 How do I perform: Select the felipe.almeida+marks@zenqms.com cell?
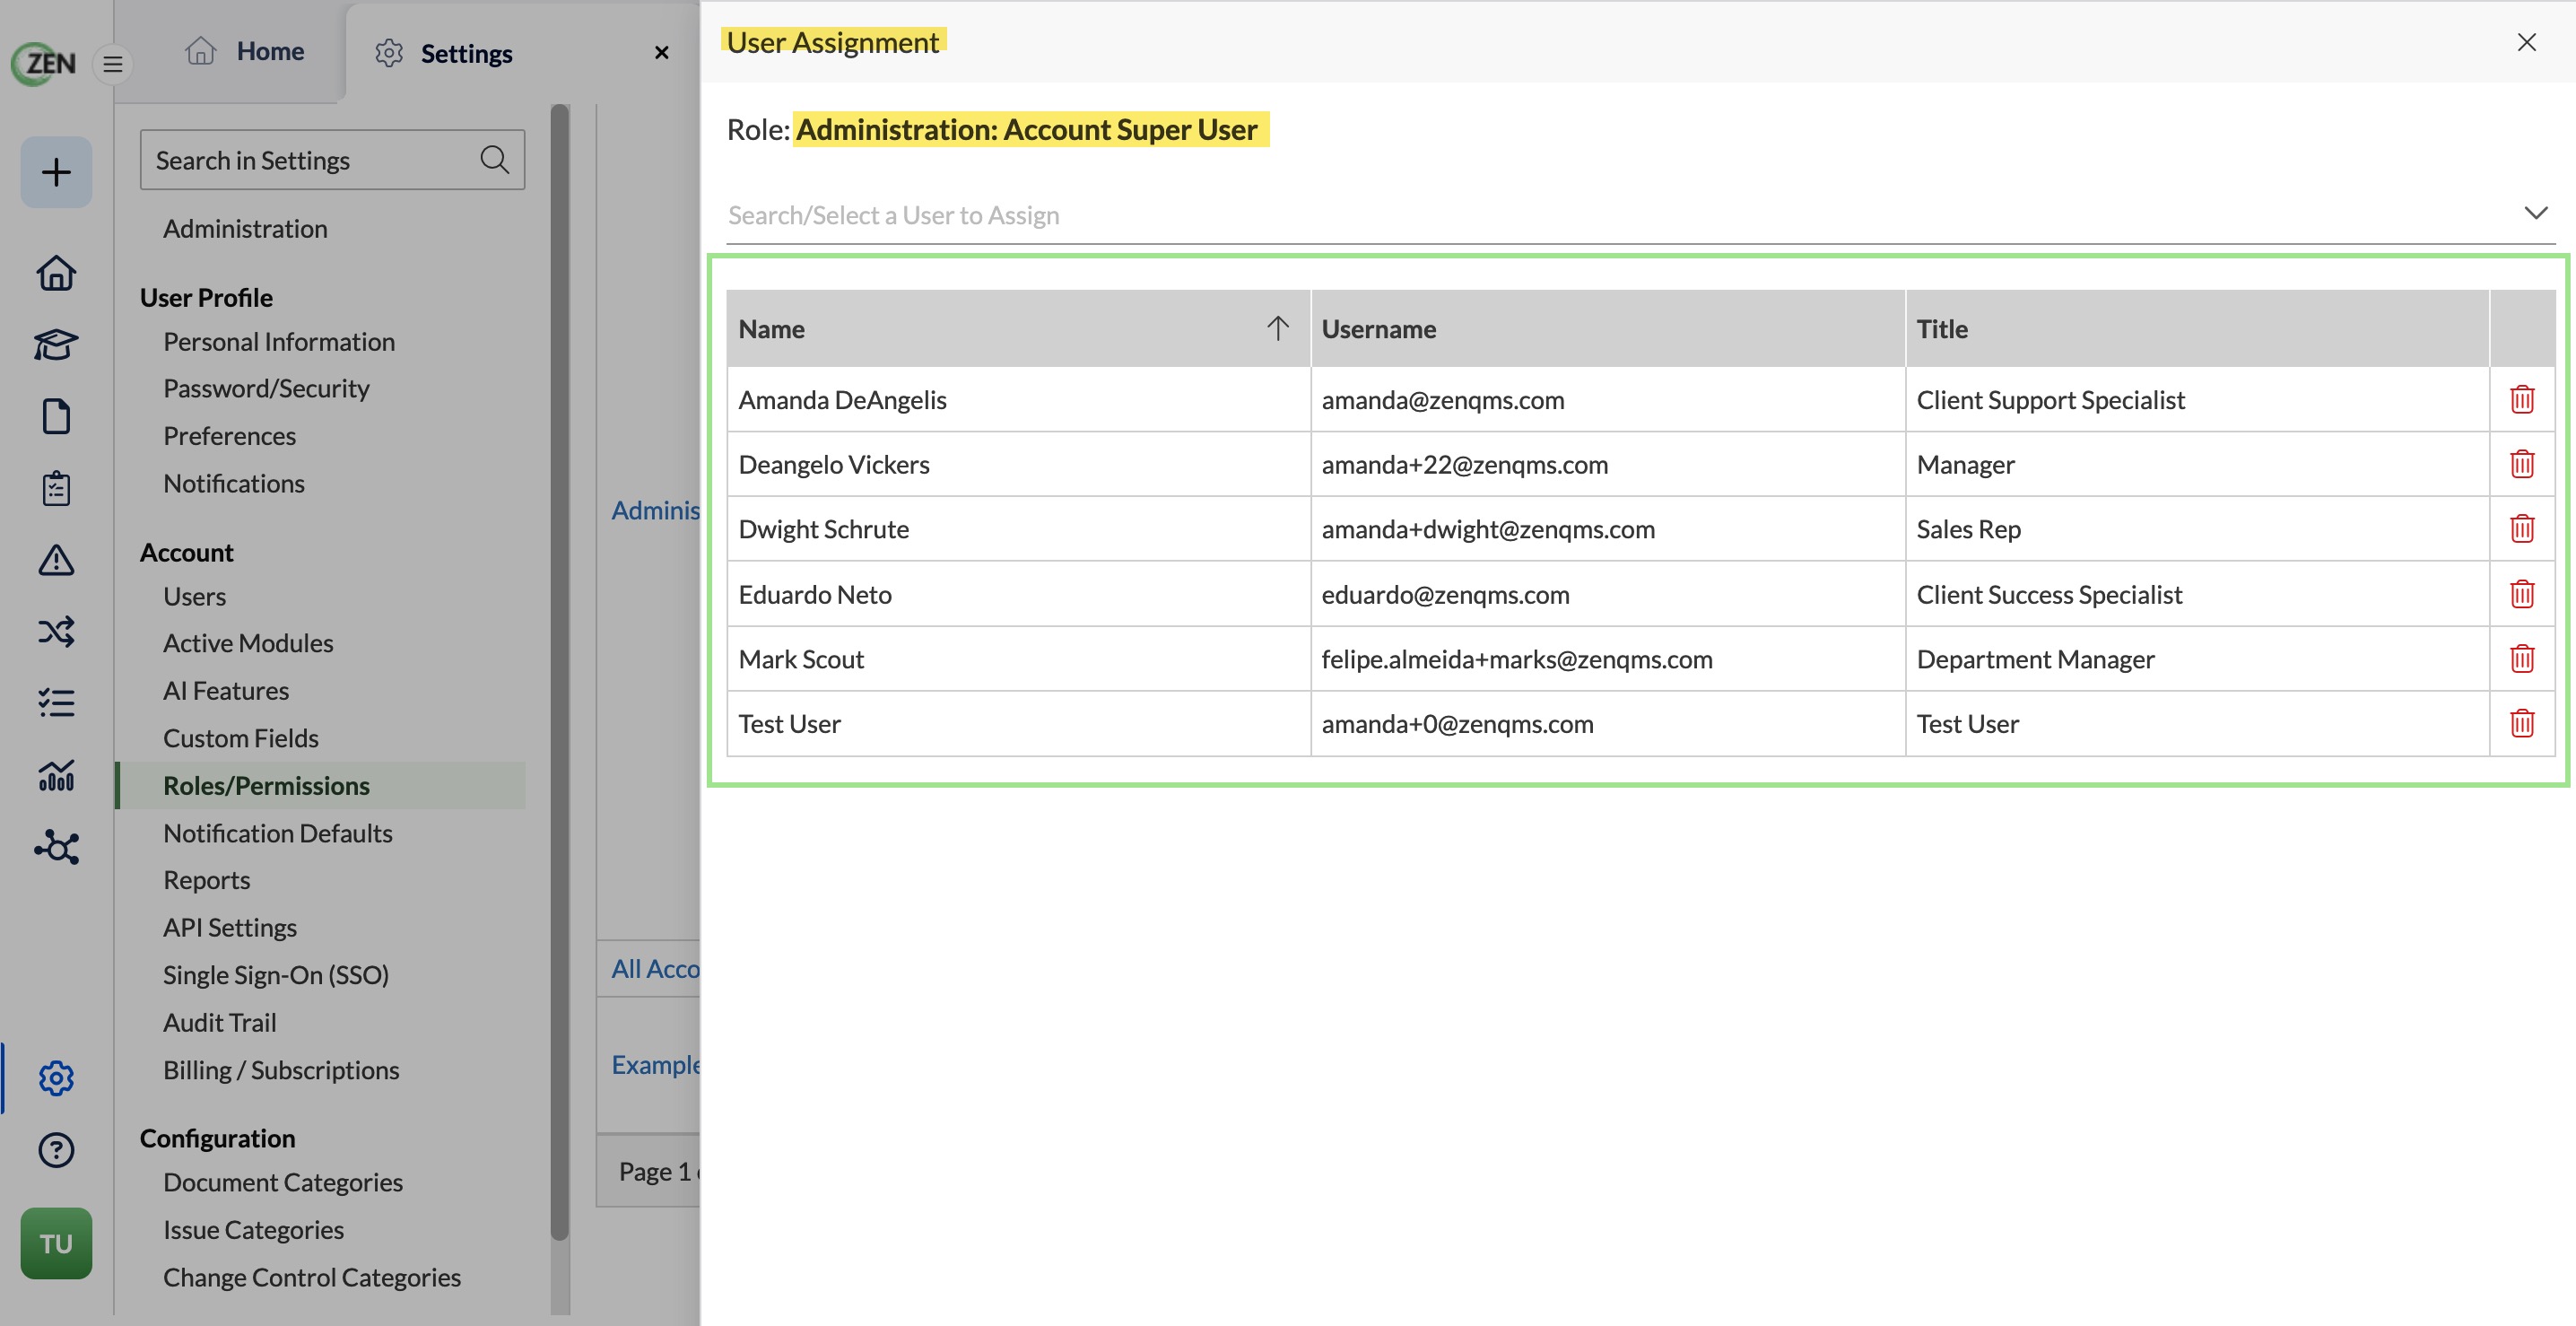pyautogui.click(x=1607, y=659)
